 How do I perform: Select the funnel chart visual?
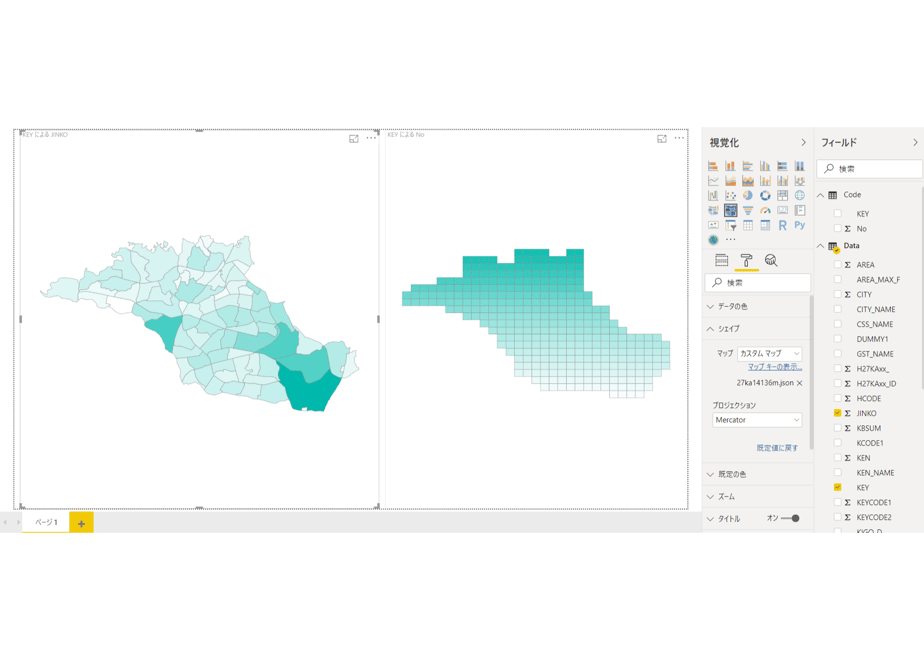tap(748, 210)
